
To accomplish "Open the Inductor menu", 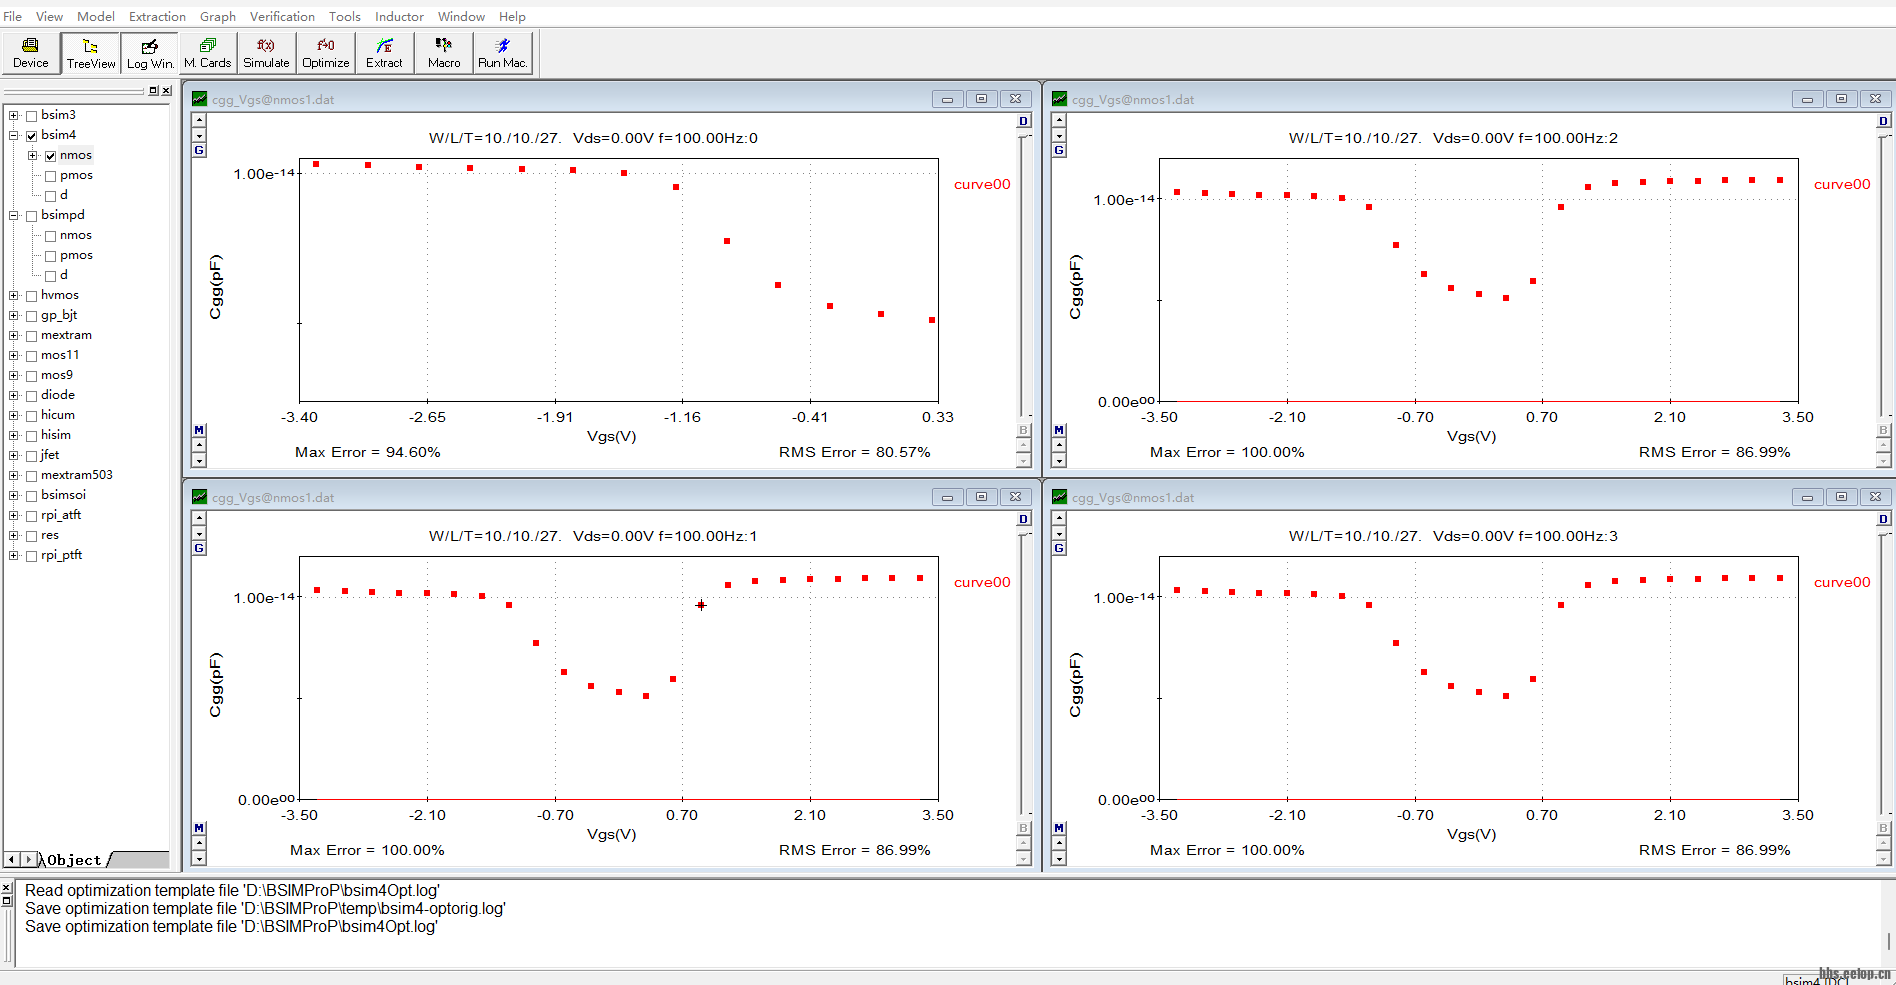I will pos(399,17).
